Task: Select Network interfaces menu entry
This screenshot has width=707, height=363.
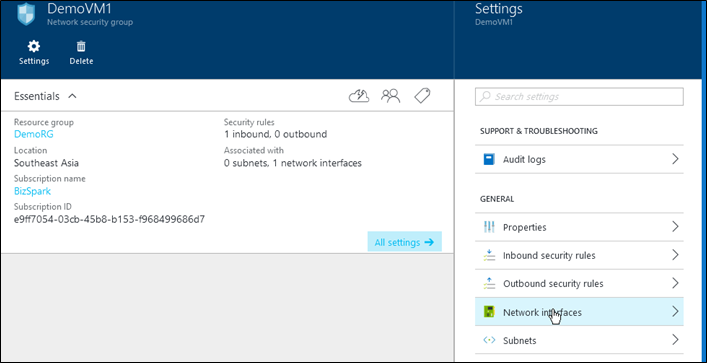Action: [x=579, y=312]
